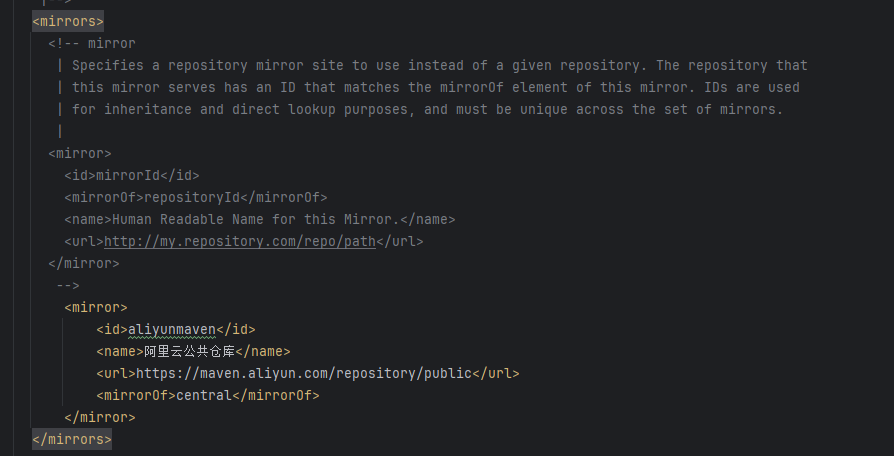Place the cursor on the "<!-- mirror" comment start
Viewport: 894px width, 456px height.
pyautogui.click(x=91, y=43)
